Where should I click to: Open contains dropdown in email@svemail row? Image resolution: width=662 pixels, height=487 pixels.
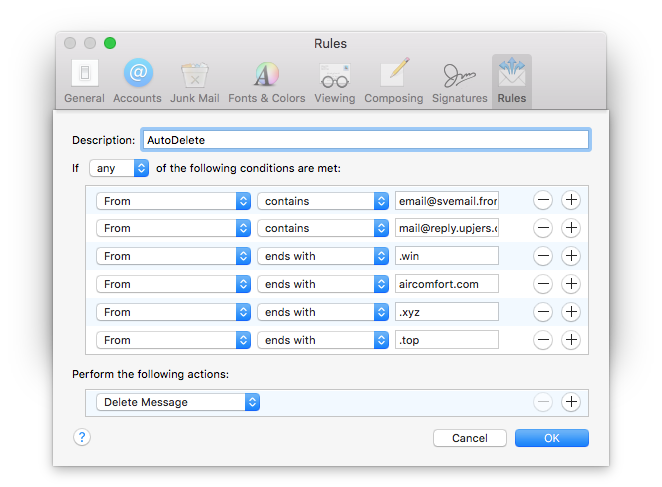(x=323, y=201)
